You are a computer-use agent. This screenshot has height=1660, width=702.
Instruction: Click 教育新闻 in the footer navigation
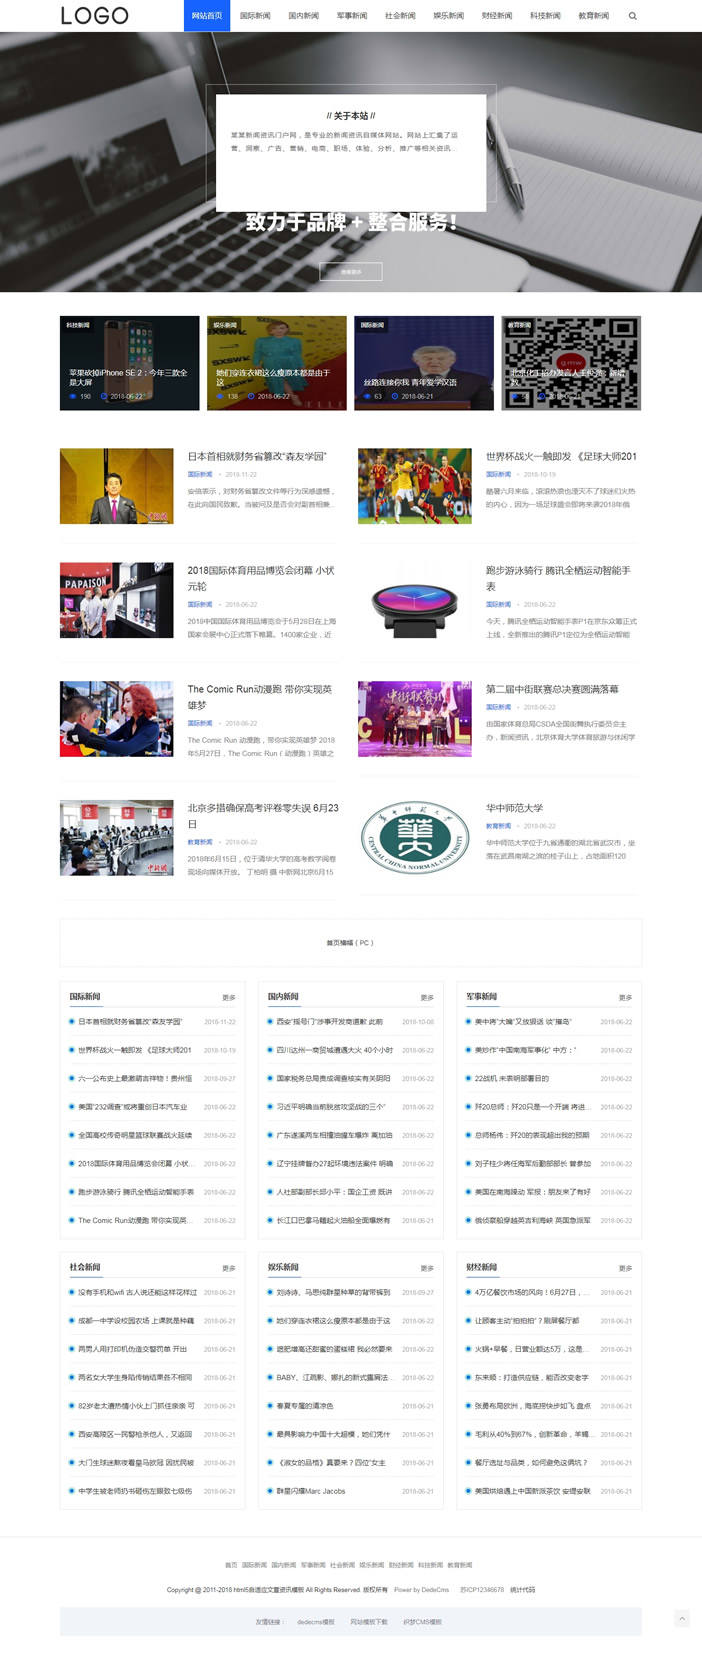pyautogui.click(x=460, y=1565)
